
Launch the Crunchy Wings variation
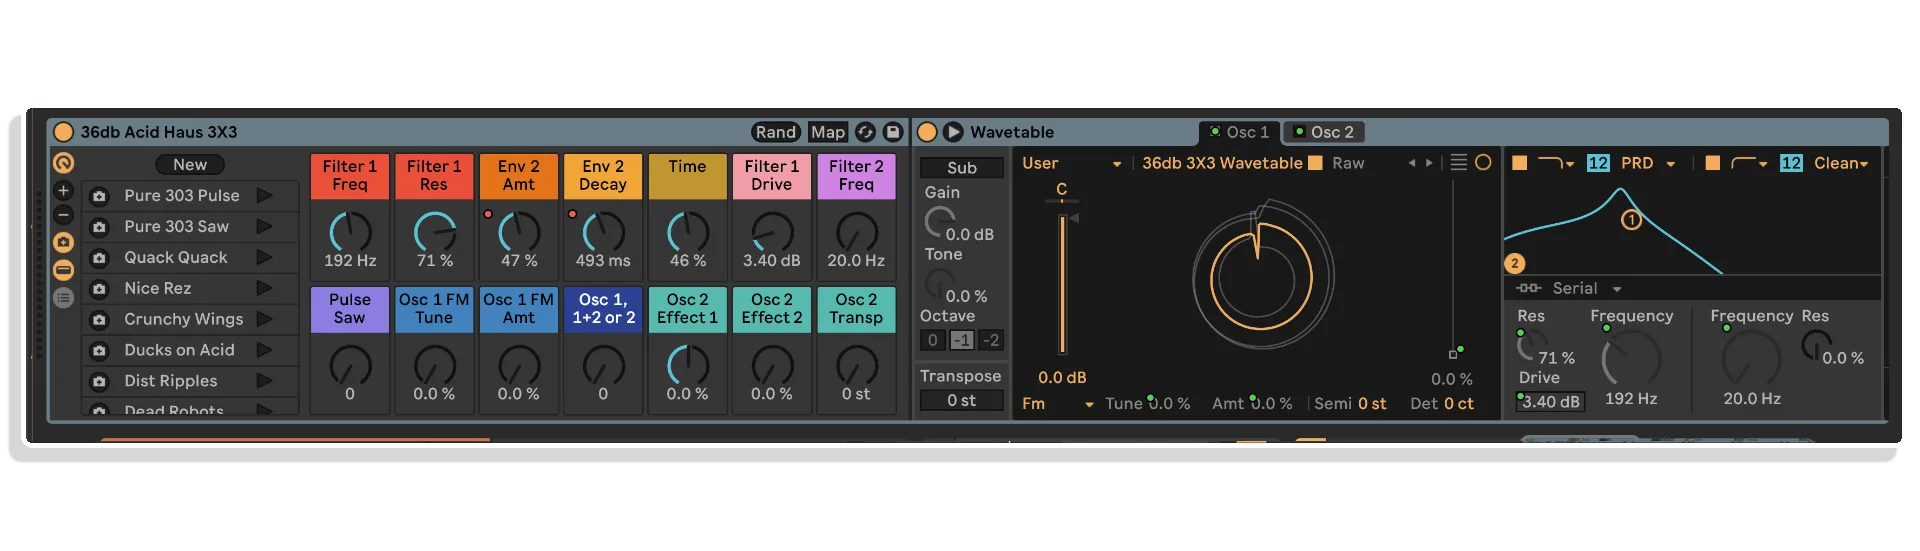[265, 320]
